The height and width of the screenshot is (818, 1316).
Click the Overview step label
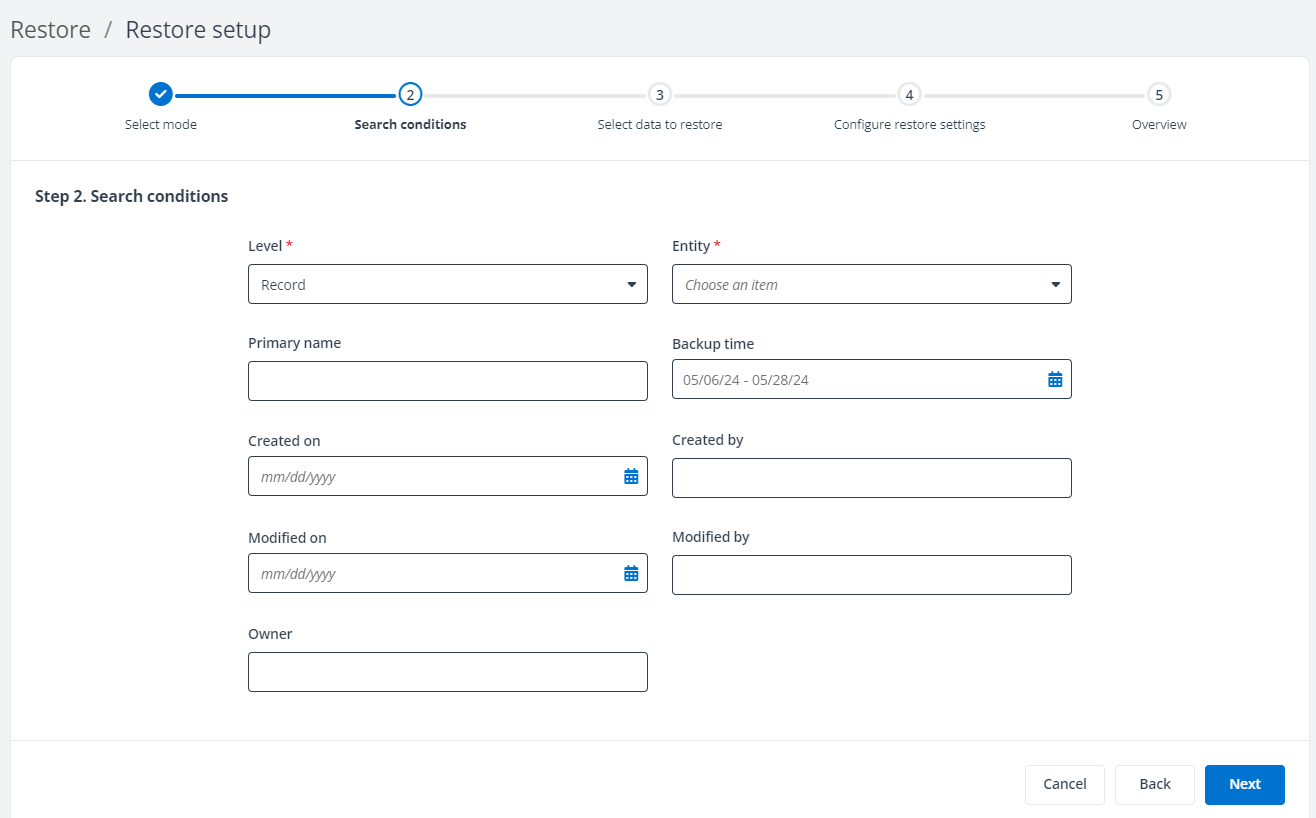pyautogui.click(x=1158, y=124)
